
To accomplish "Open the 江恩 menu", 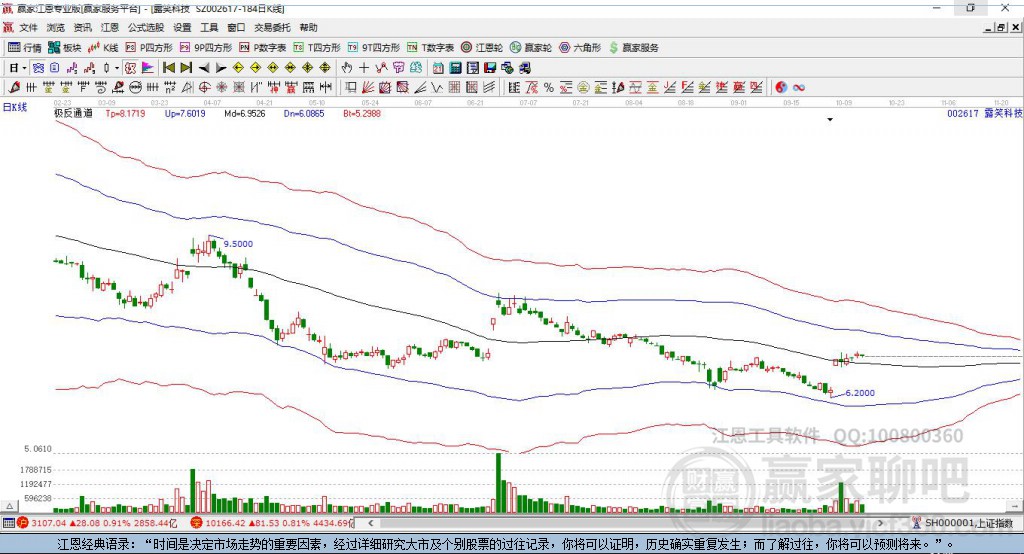I will point(110,27).
